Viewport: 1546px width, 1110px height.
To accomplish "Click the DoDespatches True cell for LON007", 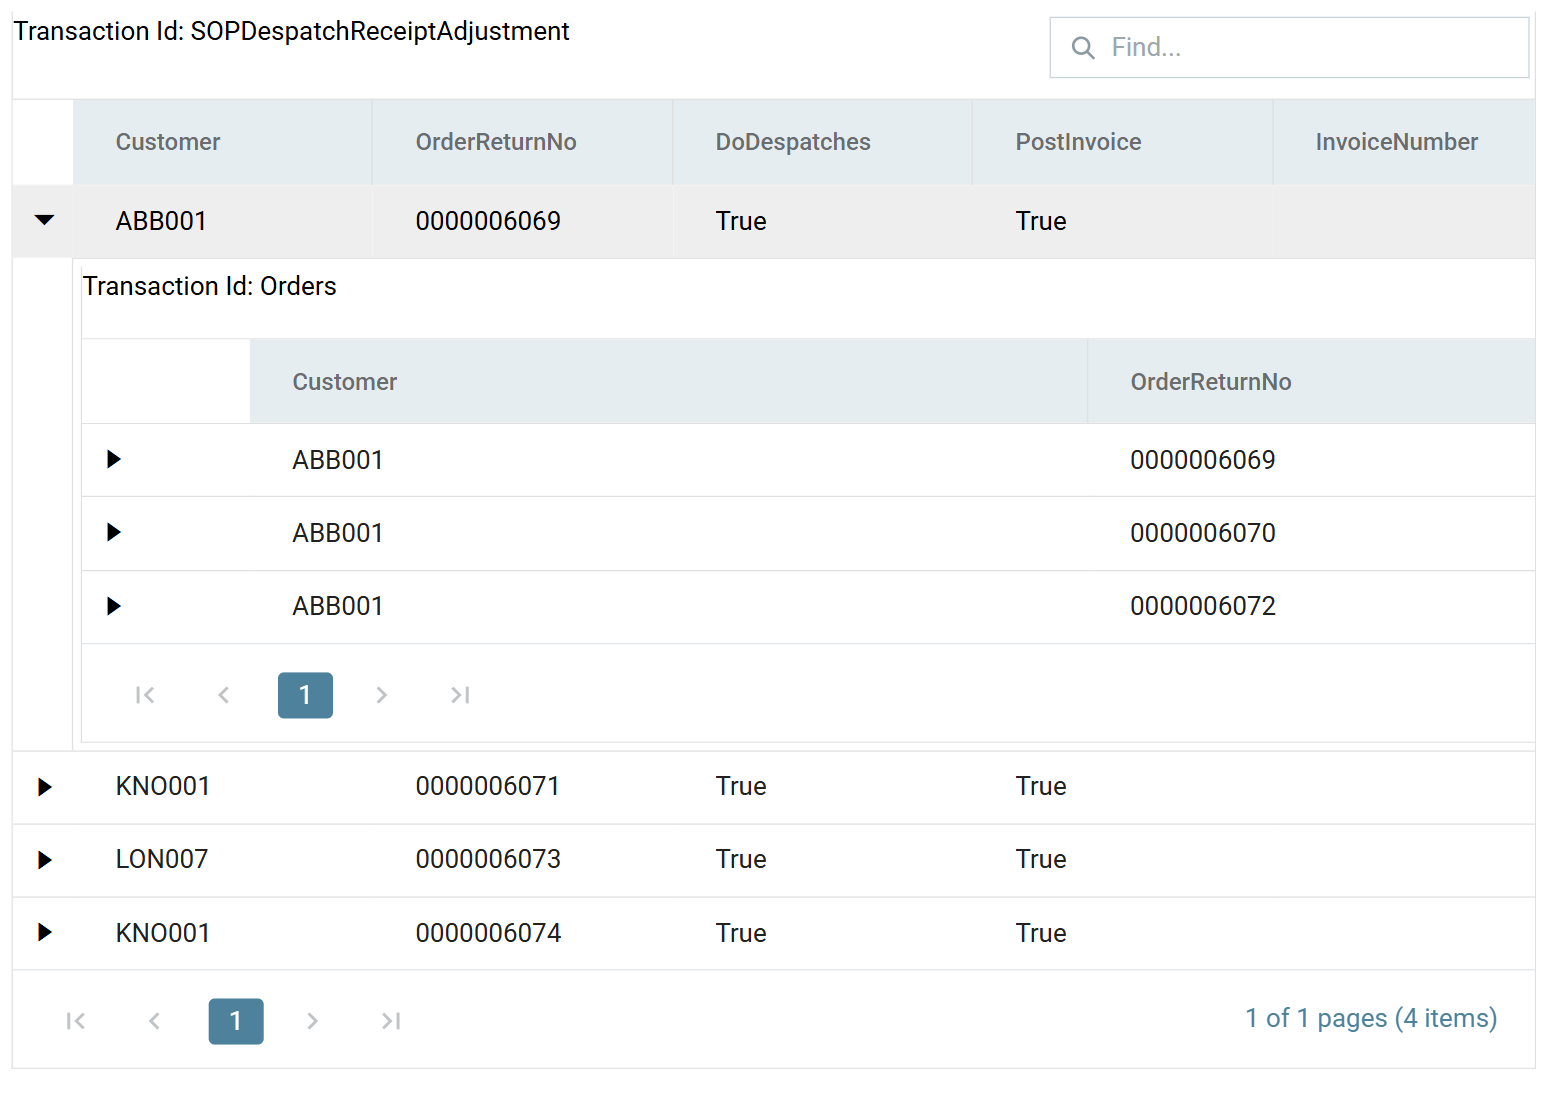I will pos(822,859).
